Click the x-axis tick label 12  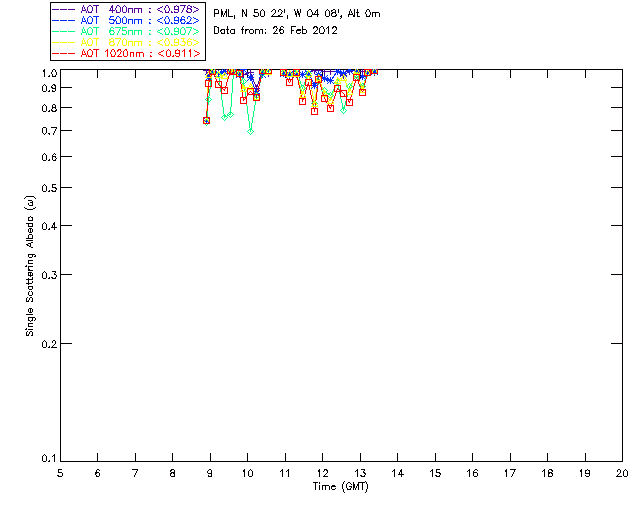pyautogui.click(x=322, y=473)
